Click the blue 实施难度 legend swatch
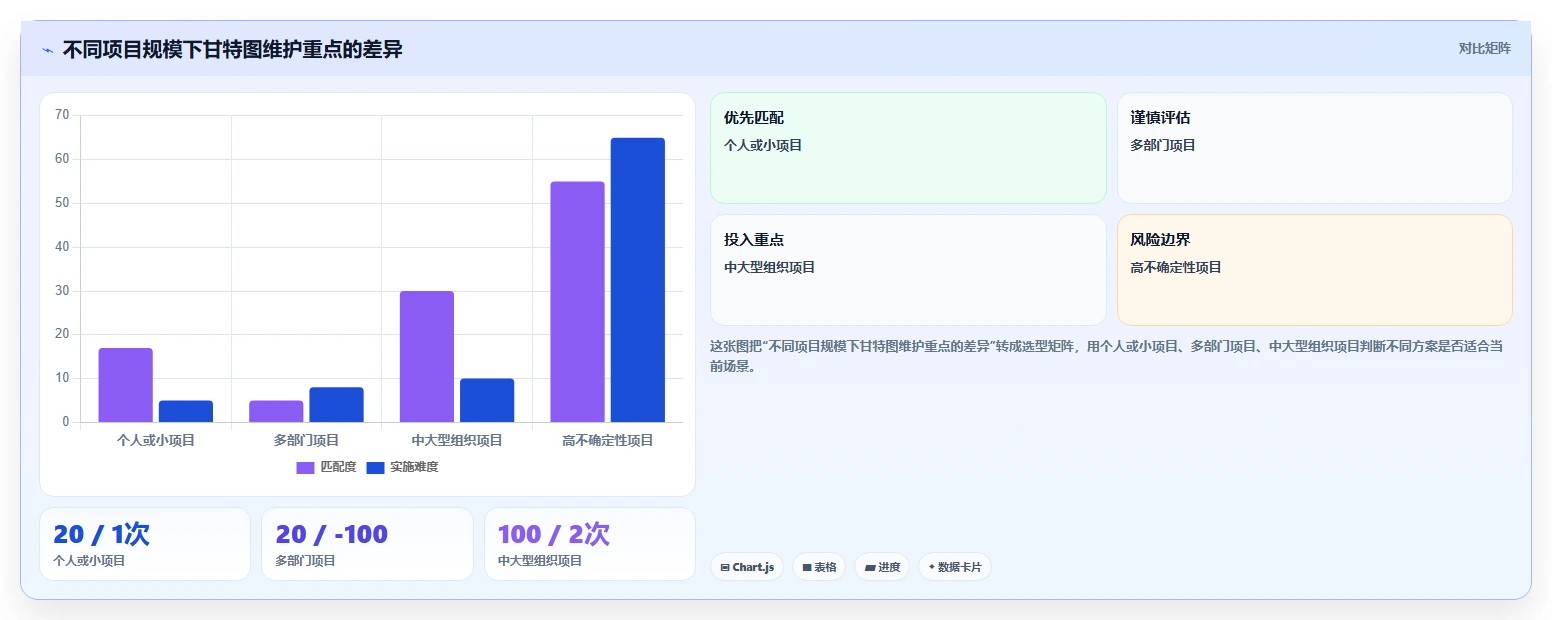1552x620 pixels. [375, 468]
